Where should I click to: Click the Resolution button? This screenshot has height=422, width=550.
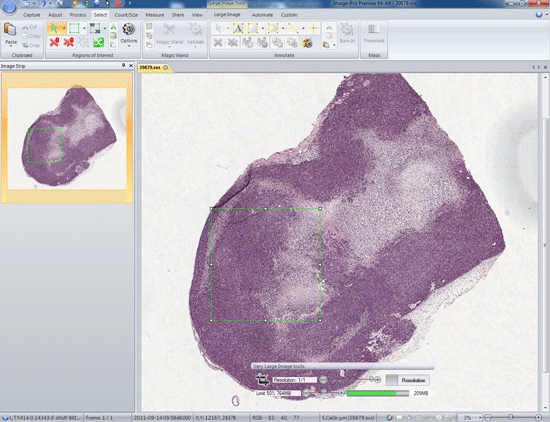pos(408,380)
